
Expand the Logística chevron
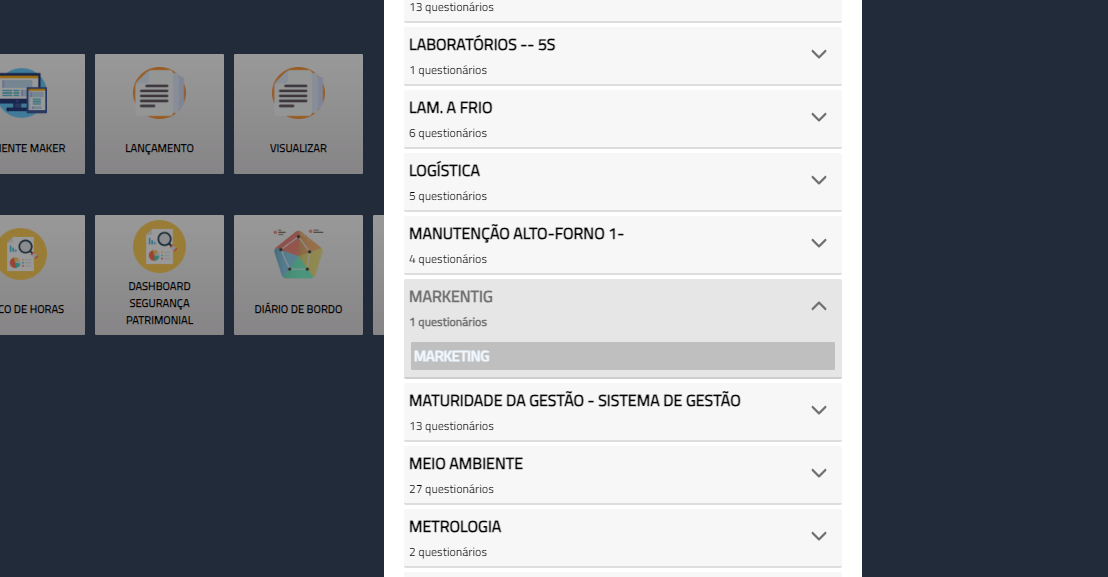click(x=819, y=180)
